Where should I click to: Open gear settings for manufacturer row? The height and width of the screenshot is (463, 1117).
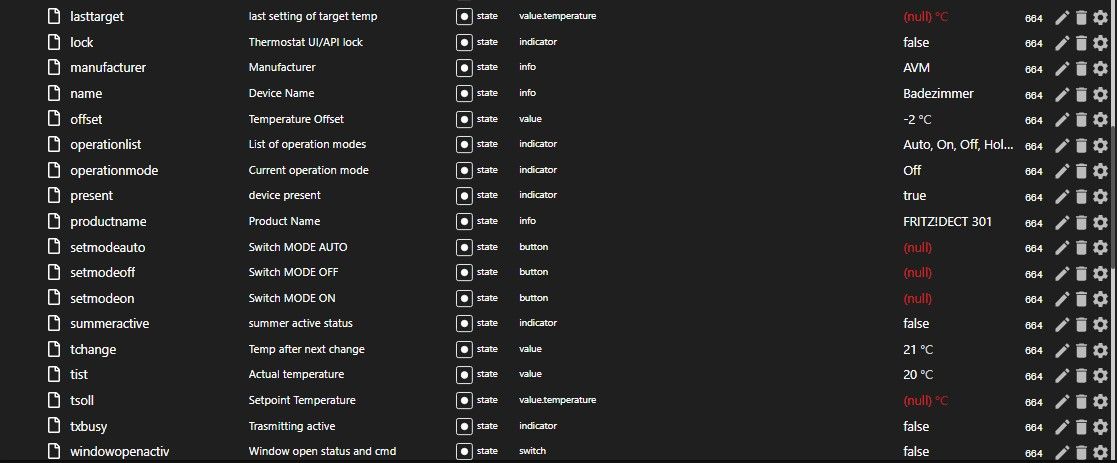pos(1100,68)
